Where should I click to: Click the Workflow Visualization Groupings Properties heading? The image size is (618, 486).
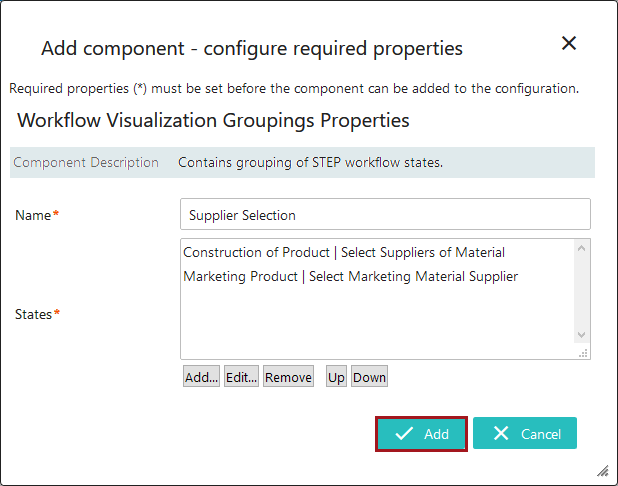214,121
